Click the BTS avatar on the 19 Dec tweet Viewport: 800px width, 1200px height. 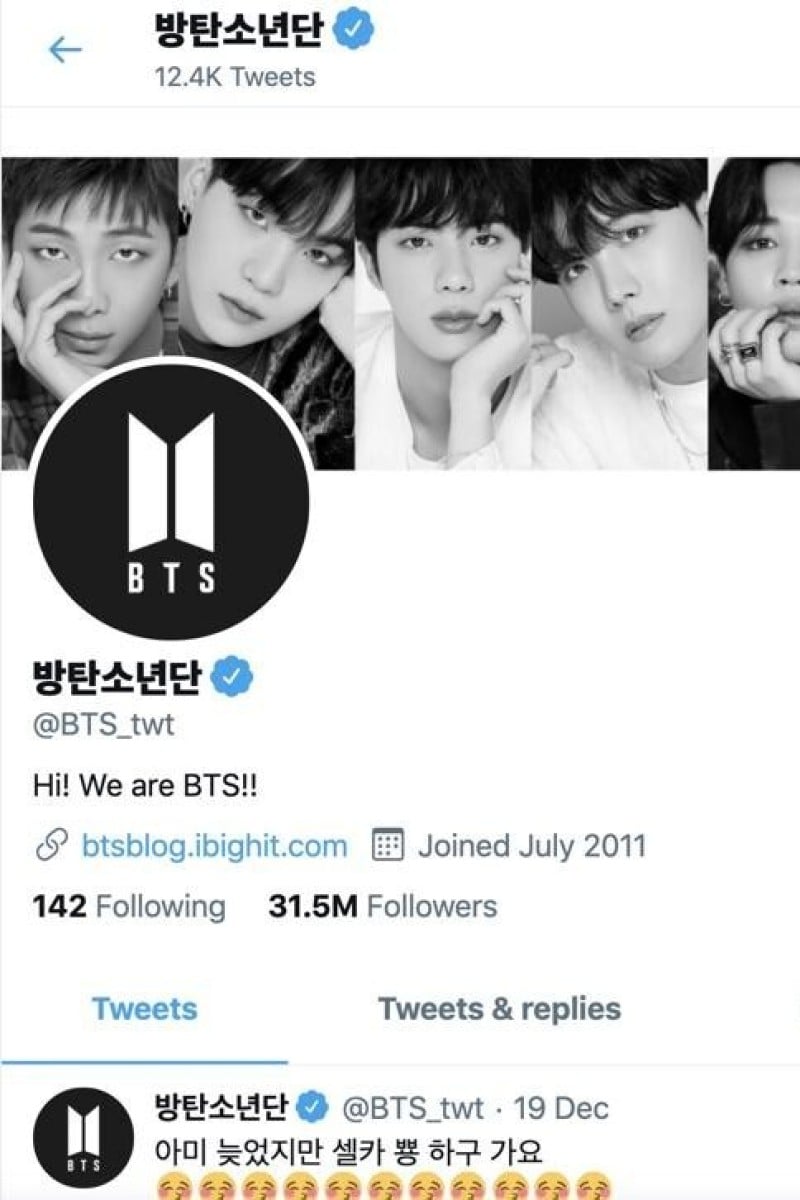(x=83, y=1137)
